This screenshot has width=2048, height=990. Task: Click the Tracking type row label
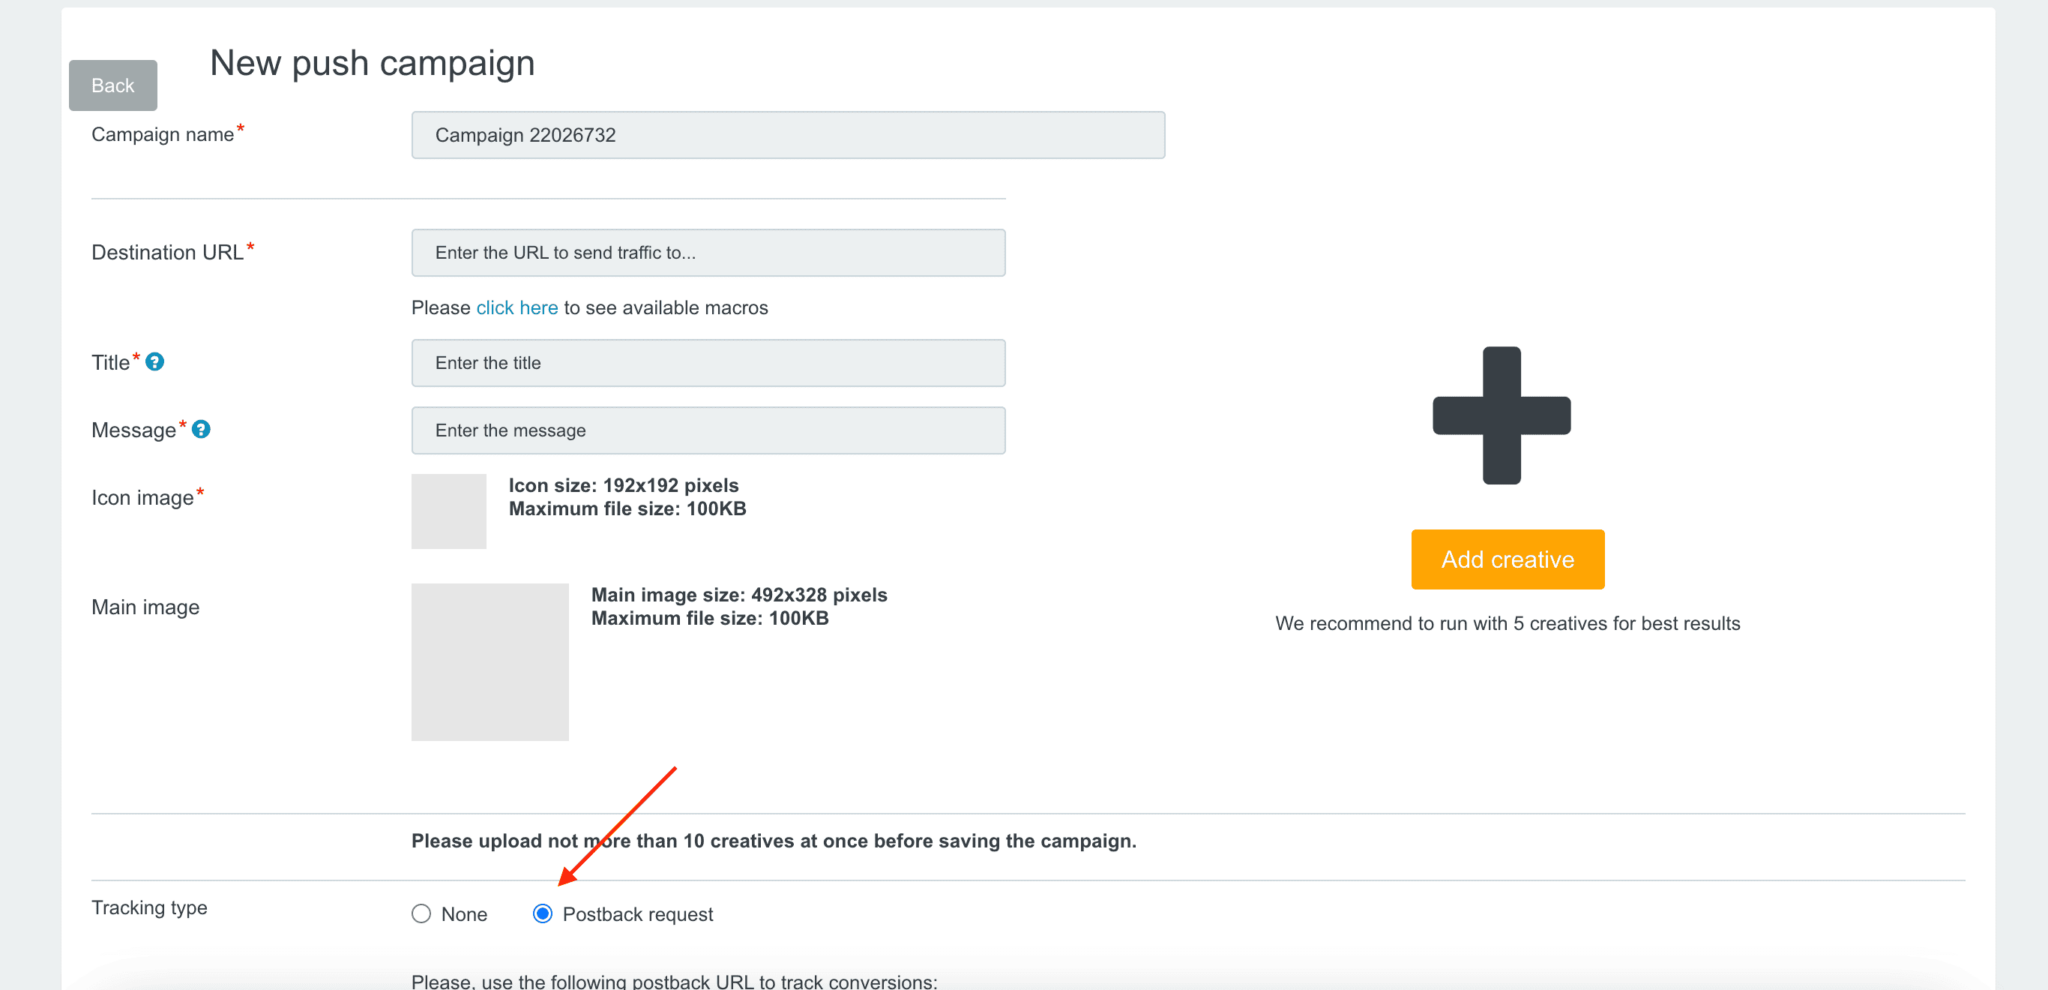(x=149, y=907)
